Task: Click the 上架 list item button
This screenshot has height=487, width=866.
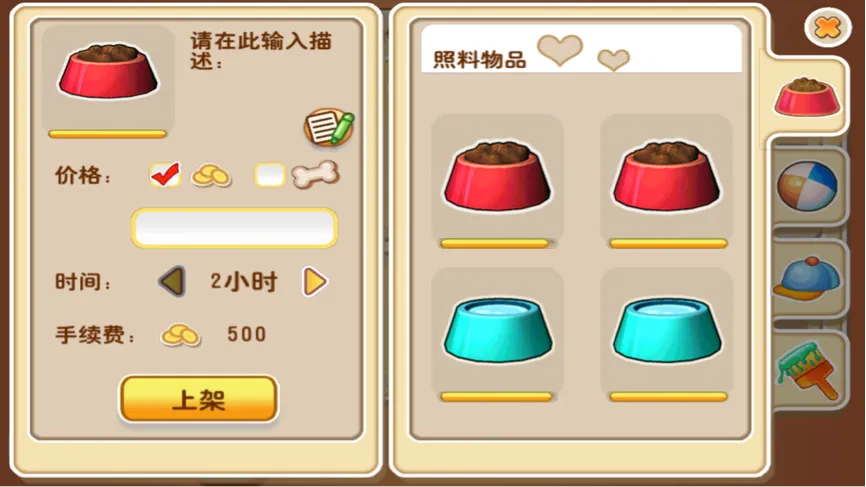Action: coord(199,399)
